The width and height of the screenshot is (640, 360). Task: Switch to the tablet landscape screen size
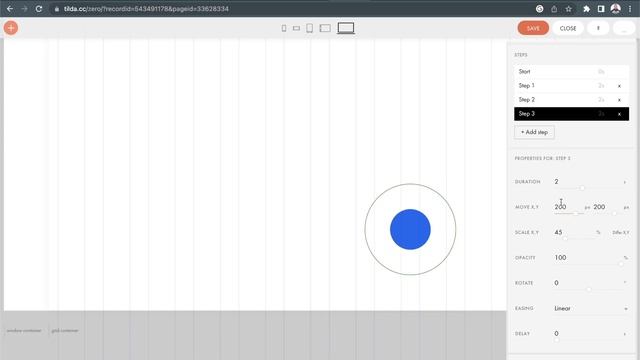pos(325,28)
